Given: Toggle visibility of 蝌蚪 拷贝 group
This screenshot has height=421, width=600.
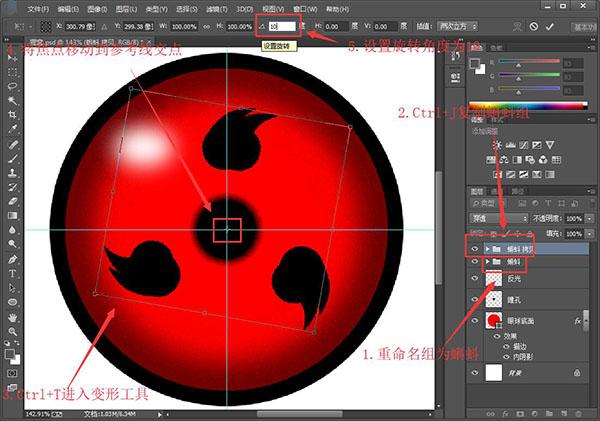Looking at the screenshot, I should (x=475, y=249).
